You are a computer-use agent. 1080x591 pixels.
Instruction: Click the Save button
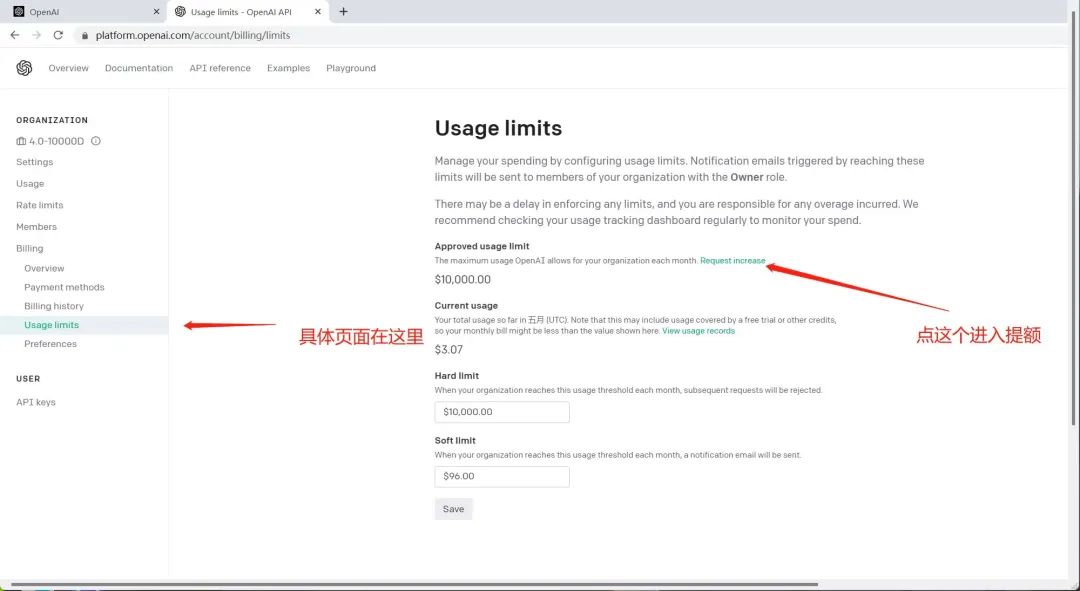click(453, 509)
